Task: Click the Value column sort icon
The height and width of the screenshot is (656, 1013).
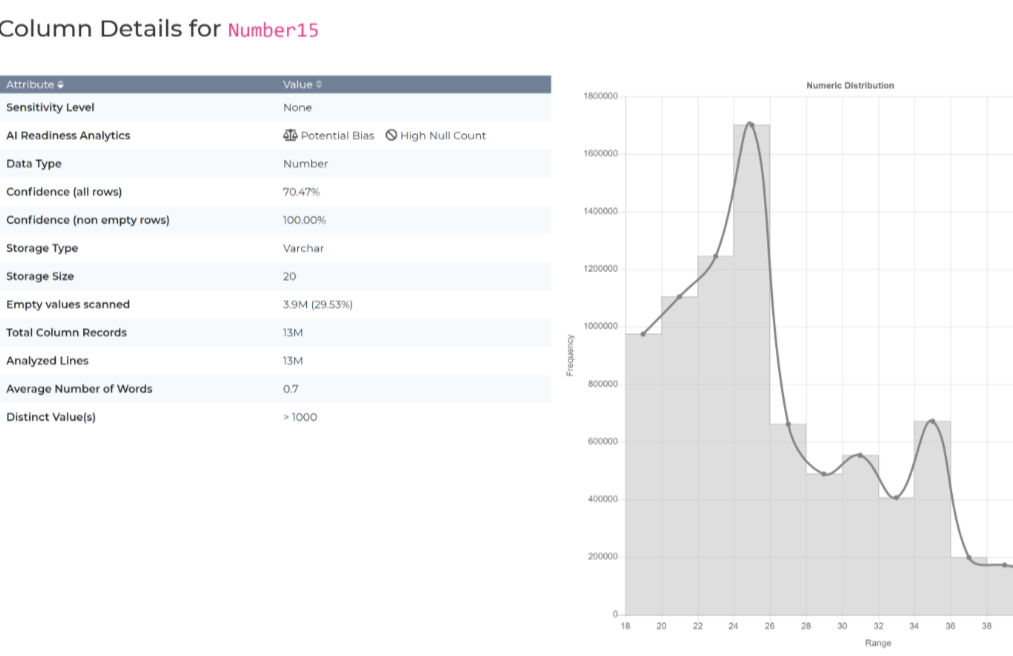Action: tap(319, 85)
